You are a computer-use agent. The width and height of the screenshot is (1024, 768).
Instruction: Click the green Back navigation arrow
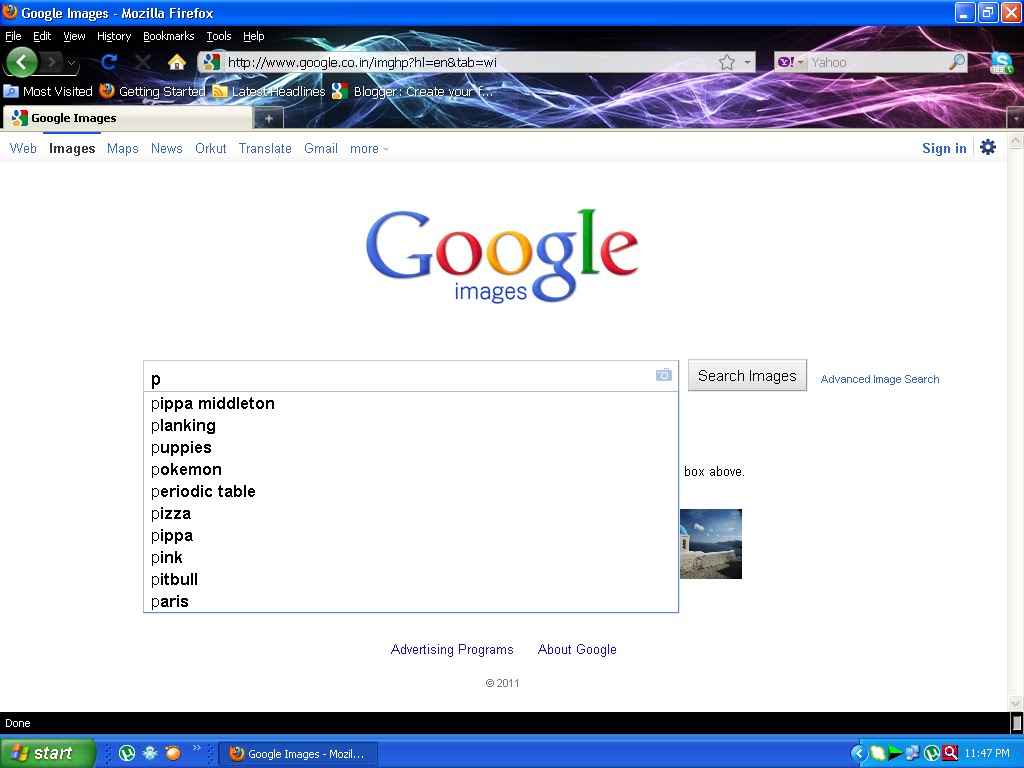(x=22, y=62)
